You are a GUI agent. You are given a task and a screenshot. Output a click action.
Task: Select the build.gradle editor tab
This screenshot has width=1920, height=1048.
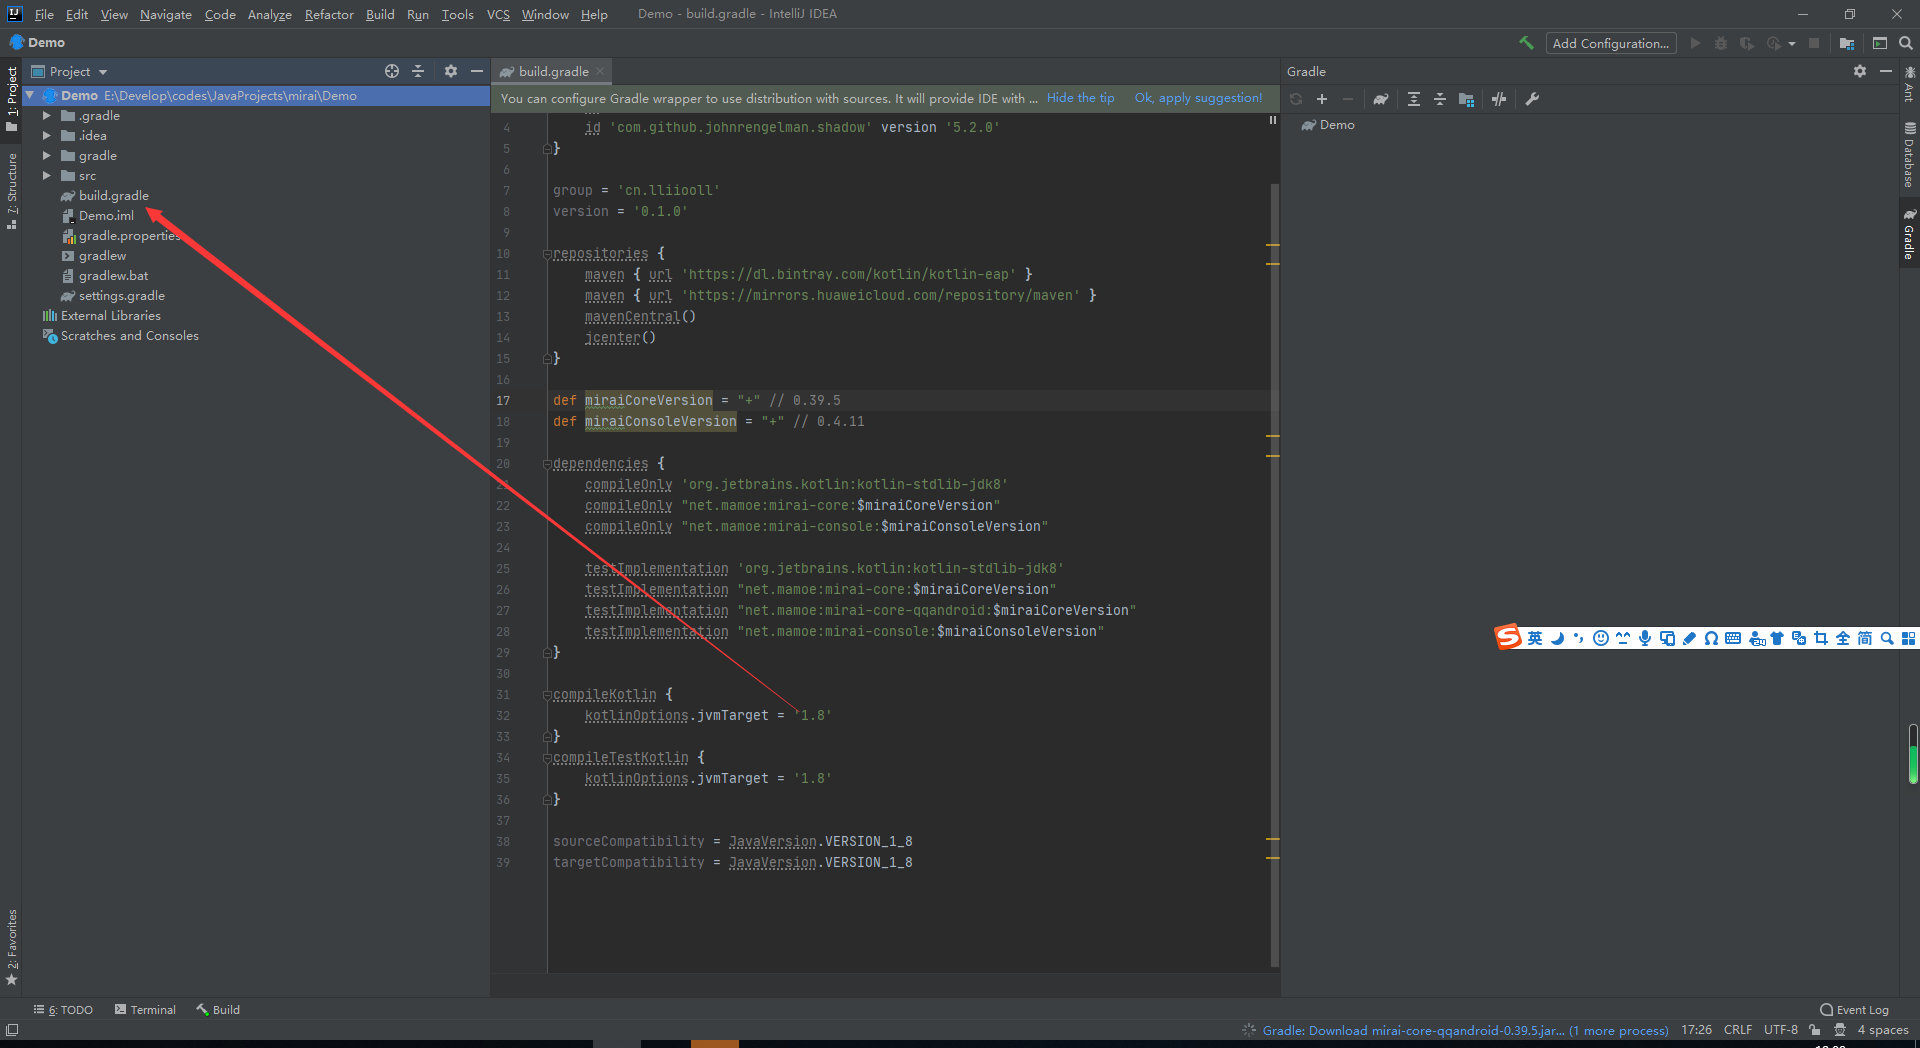(x=553, y=71)
